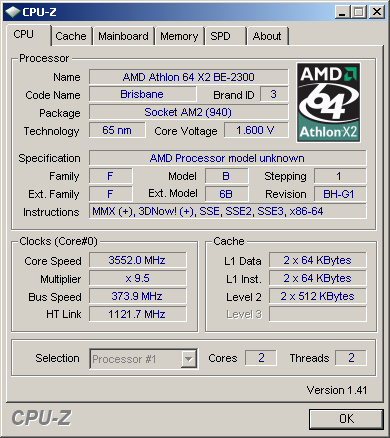The width and height of the screenshot is (390, 438).
Task: Click the Level 2 cache value
Action: 318,296
